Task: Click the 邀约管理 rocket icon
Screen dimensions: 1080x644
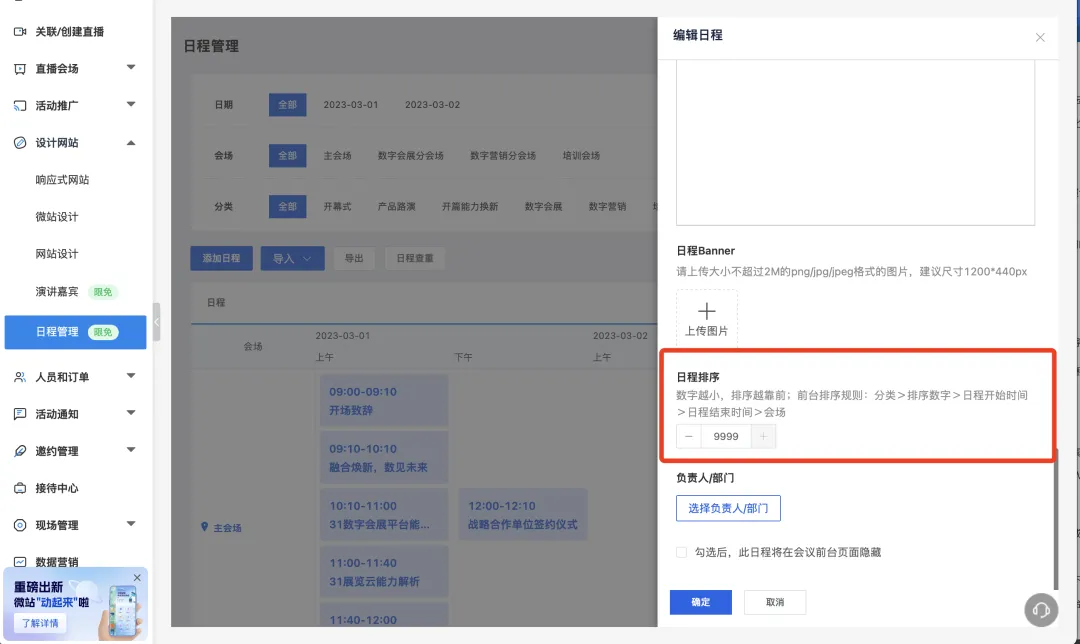Action: tap(19, 451)
